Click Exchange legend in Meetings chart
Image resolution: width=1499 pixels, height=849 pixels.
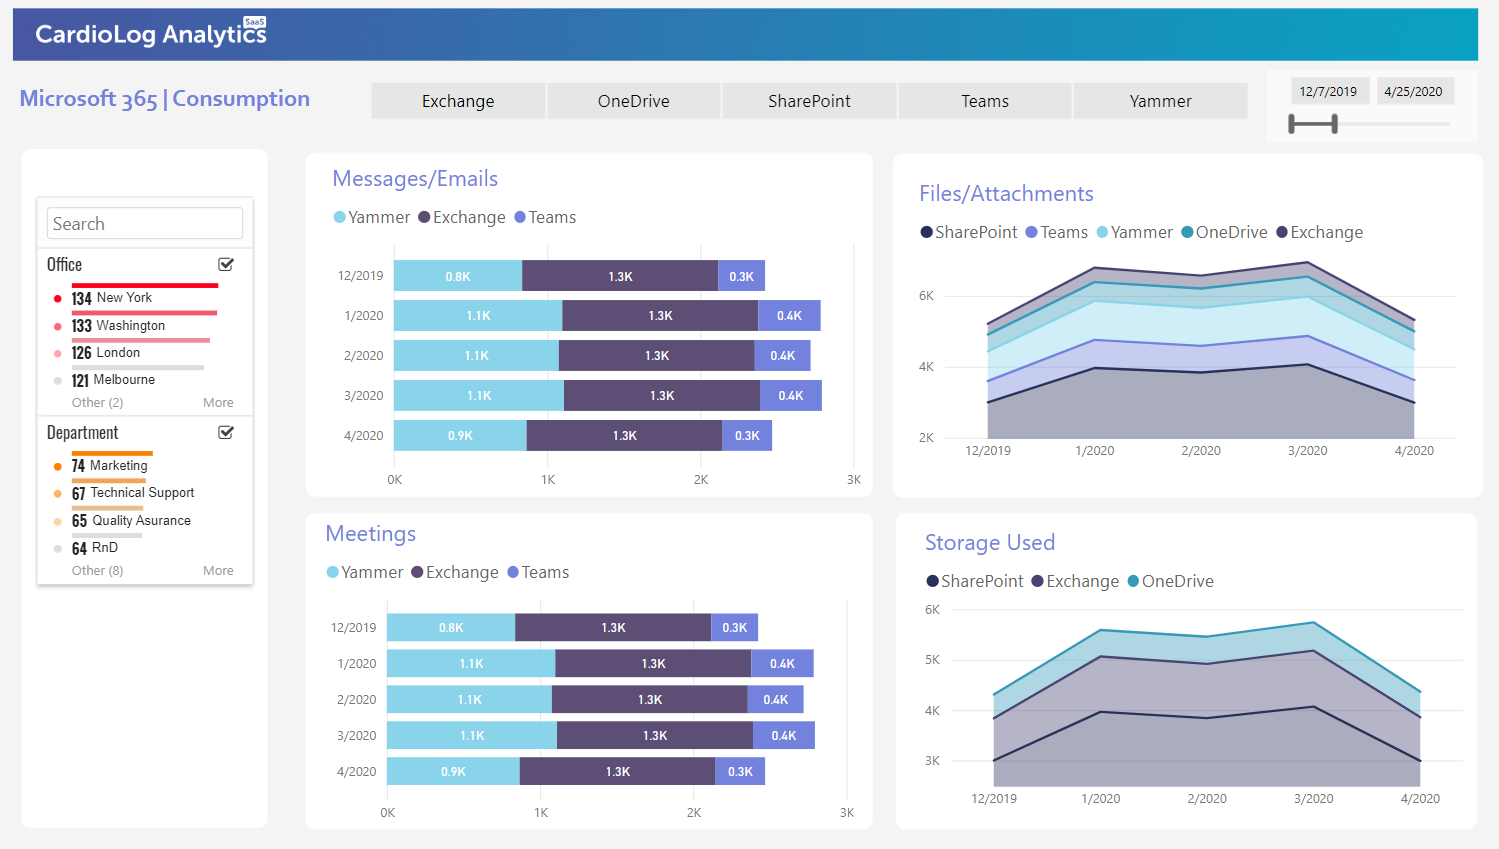[455, 572]
